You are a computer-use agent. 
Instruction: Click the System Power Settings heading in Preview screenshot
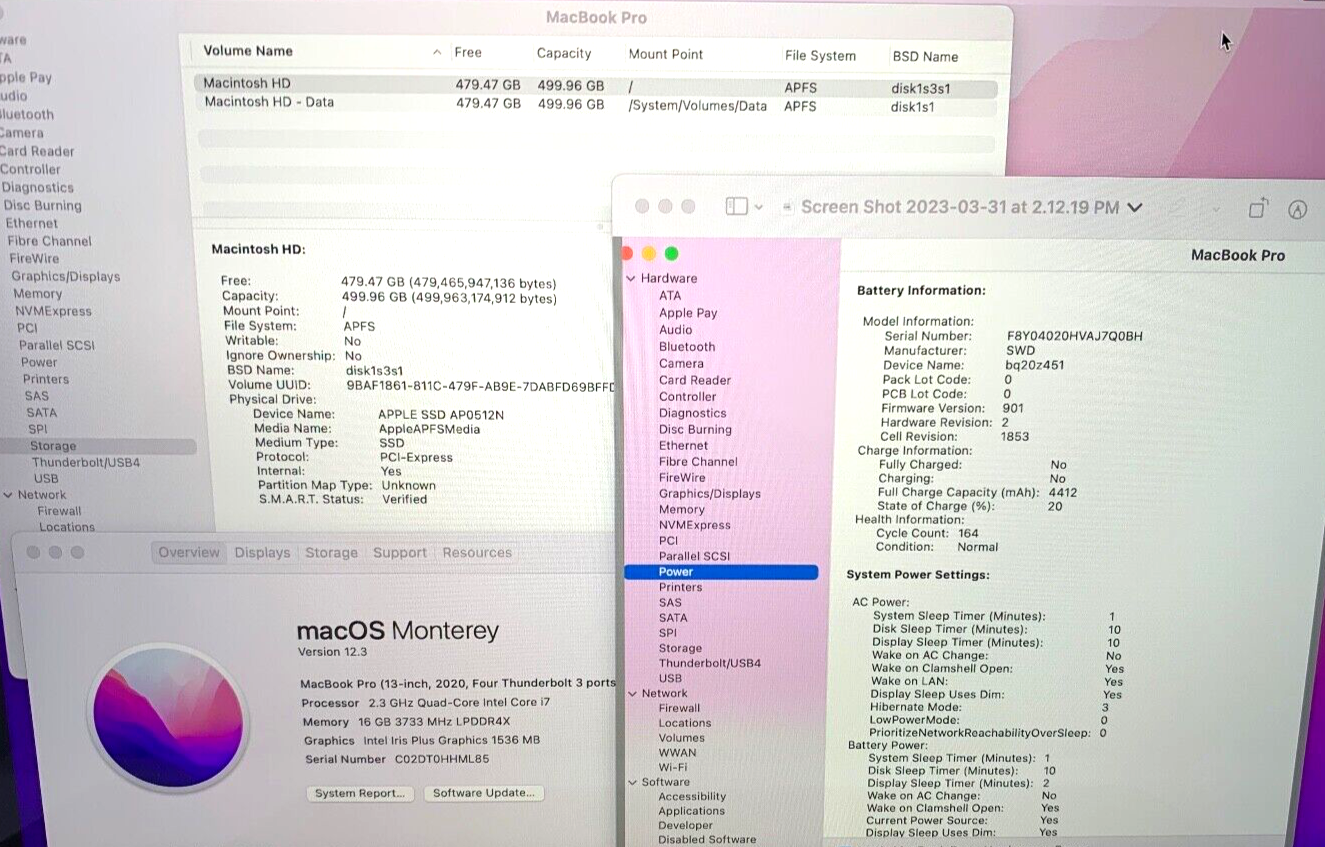tap(918, 575)
